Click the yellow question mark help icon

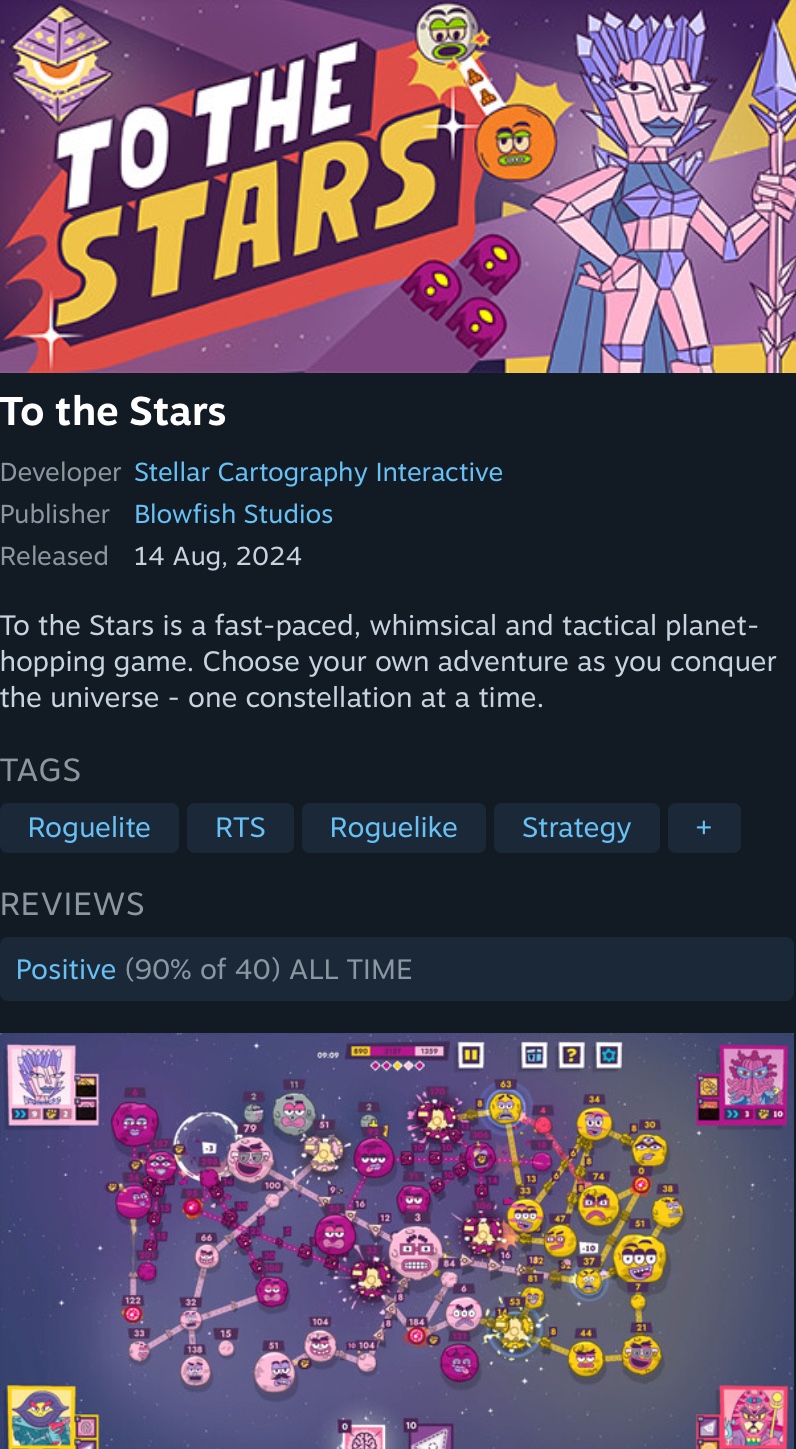point(571,1054)
